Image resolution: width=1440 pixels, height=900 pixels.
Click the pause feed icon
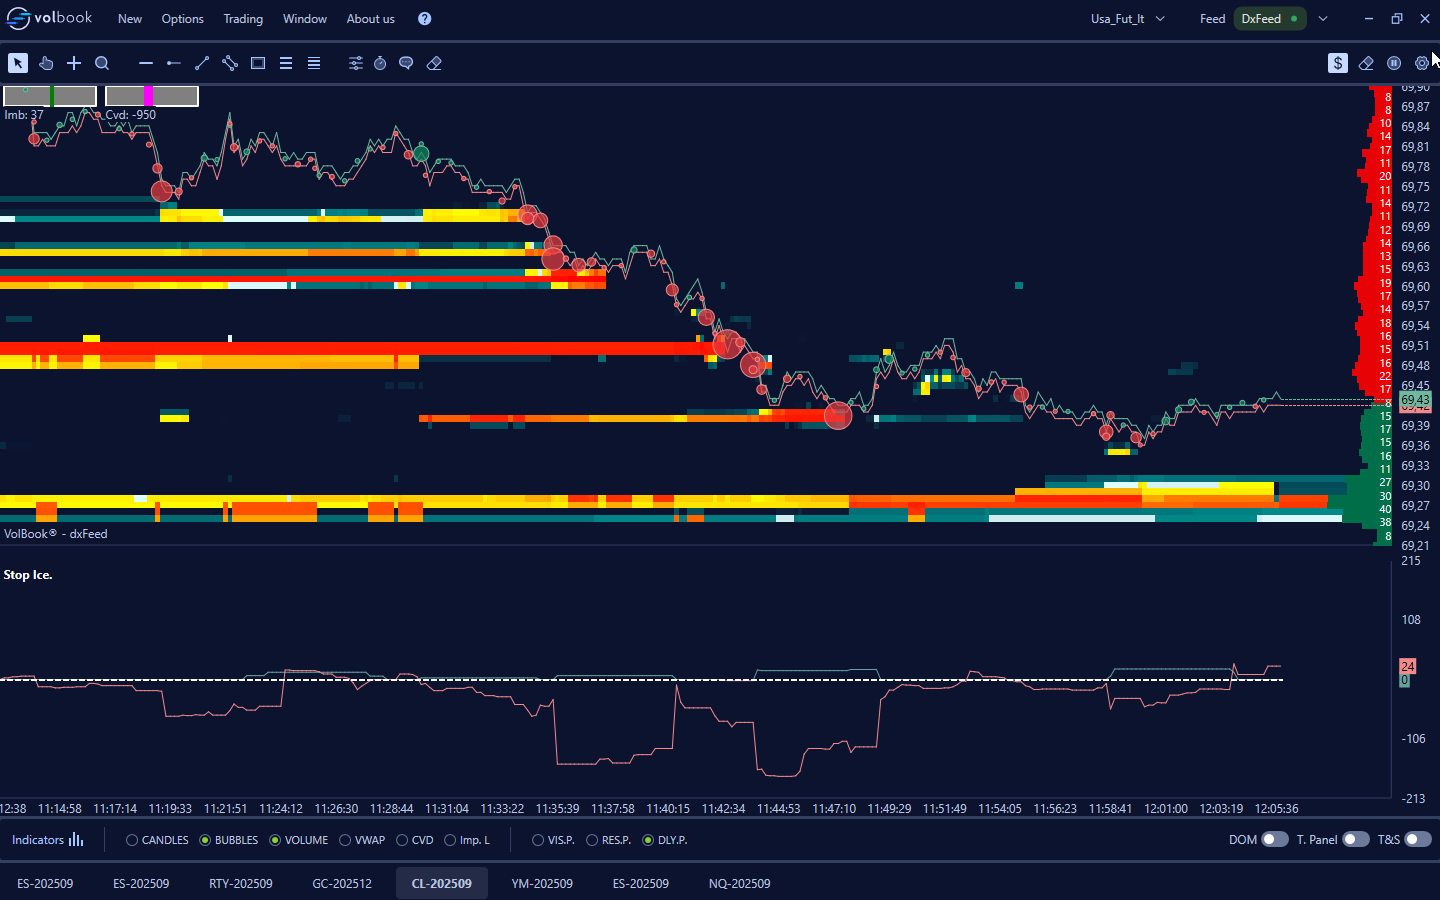click(1394, 63)
